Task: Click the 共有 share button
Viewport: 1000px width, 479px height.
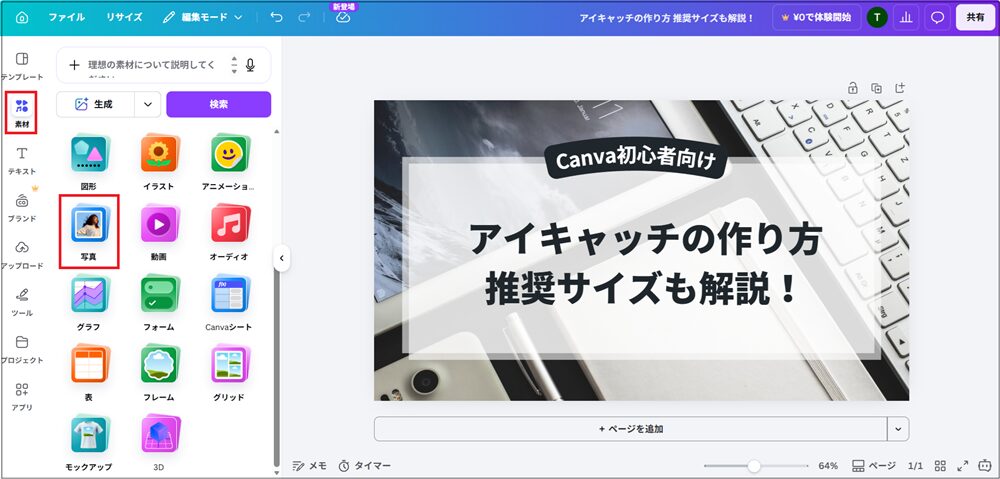Action: [975, 18]
